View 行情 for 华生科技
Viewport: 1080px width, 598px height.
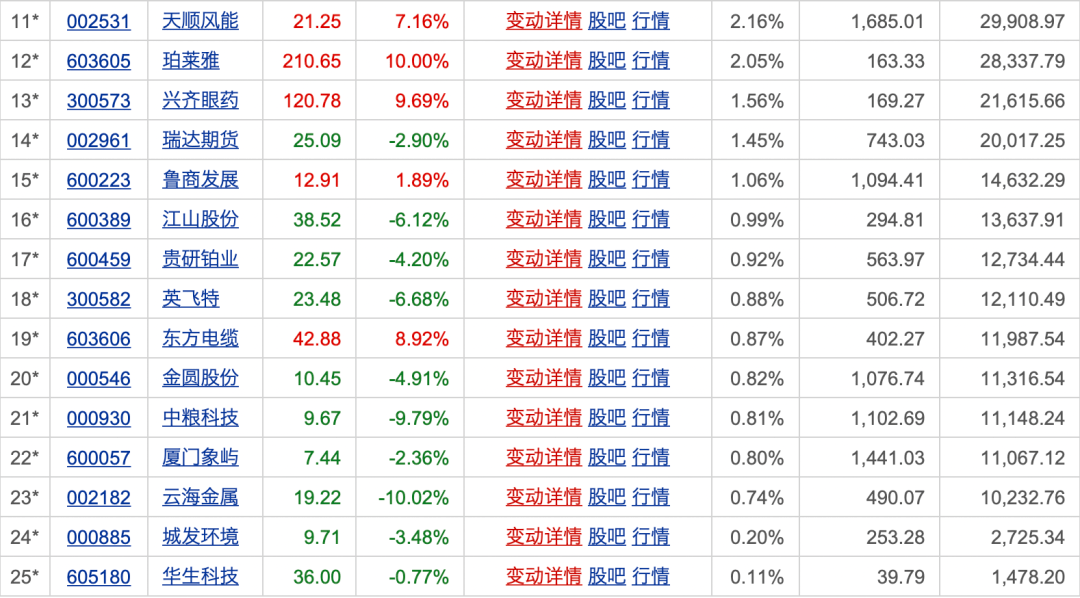point(651,577)
